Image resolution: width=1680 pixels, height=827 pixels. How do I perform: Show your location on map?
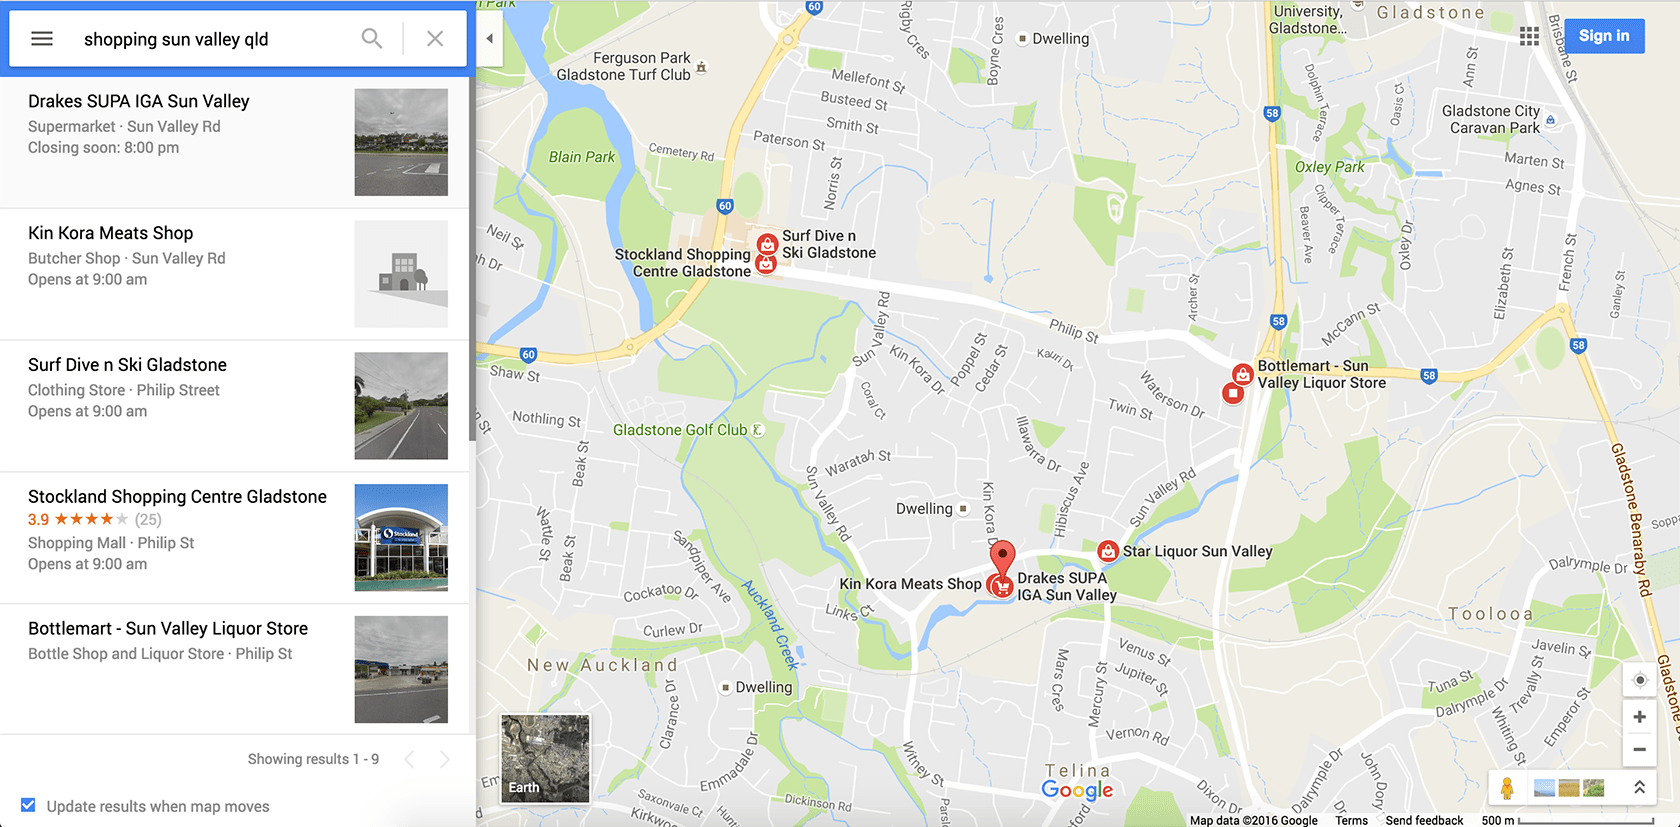coord(1640,680)
